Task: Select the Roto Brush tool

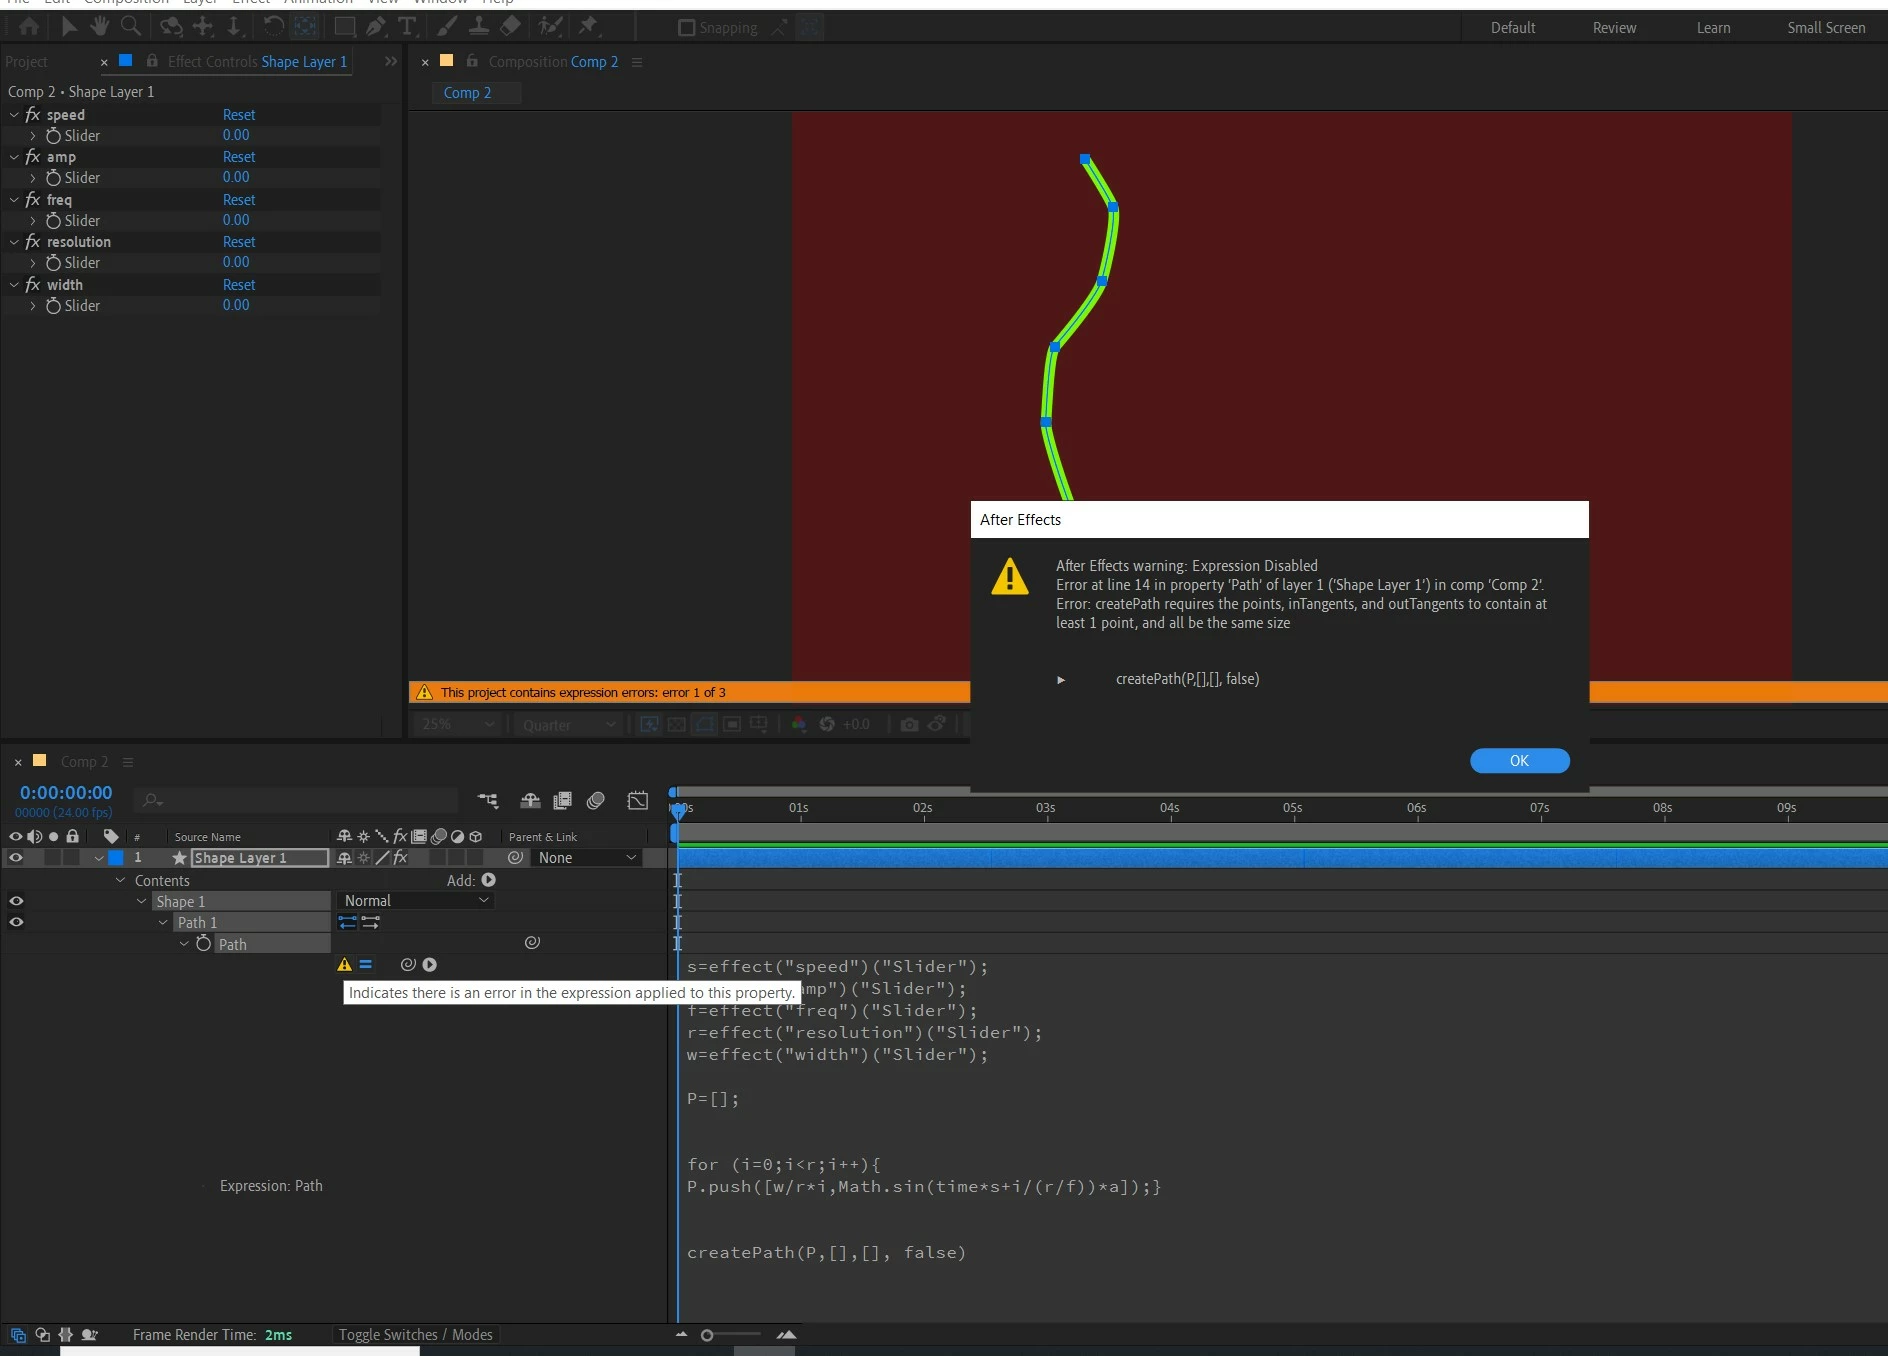Action: [550, 27]
